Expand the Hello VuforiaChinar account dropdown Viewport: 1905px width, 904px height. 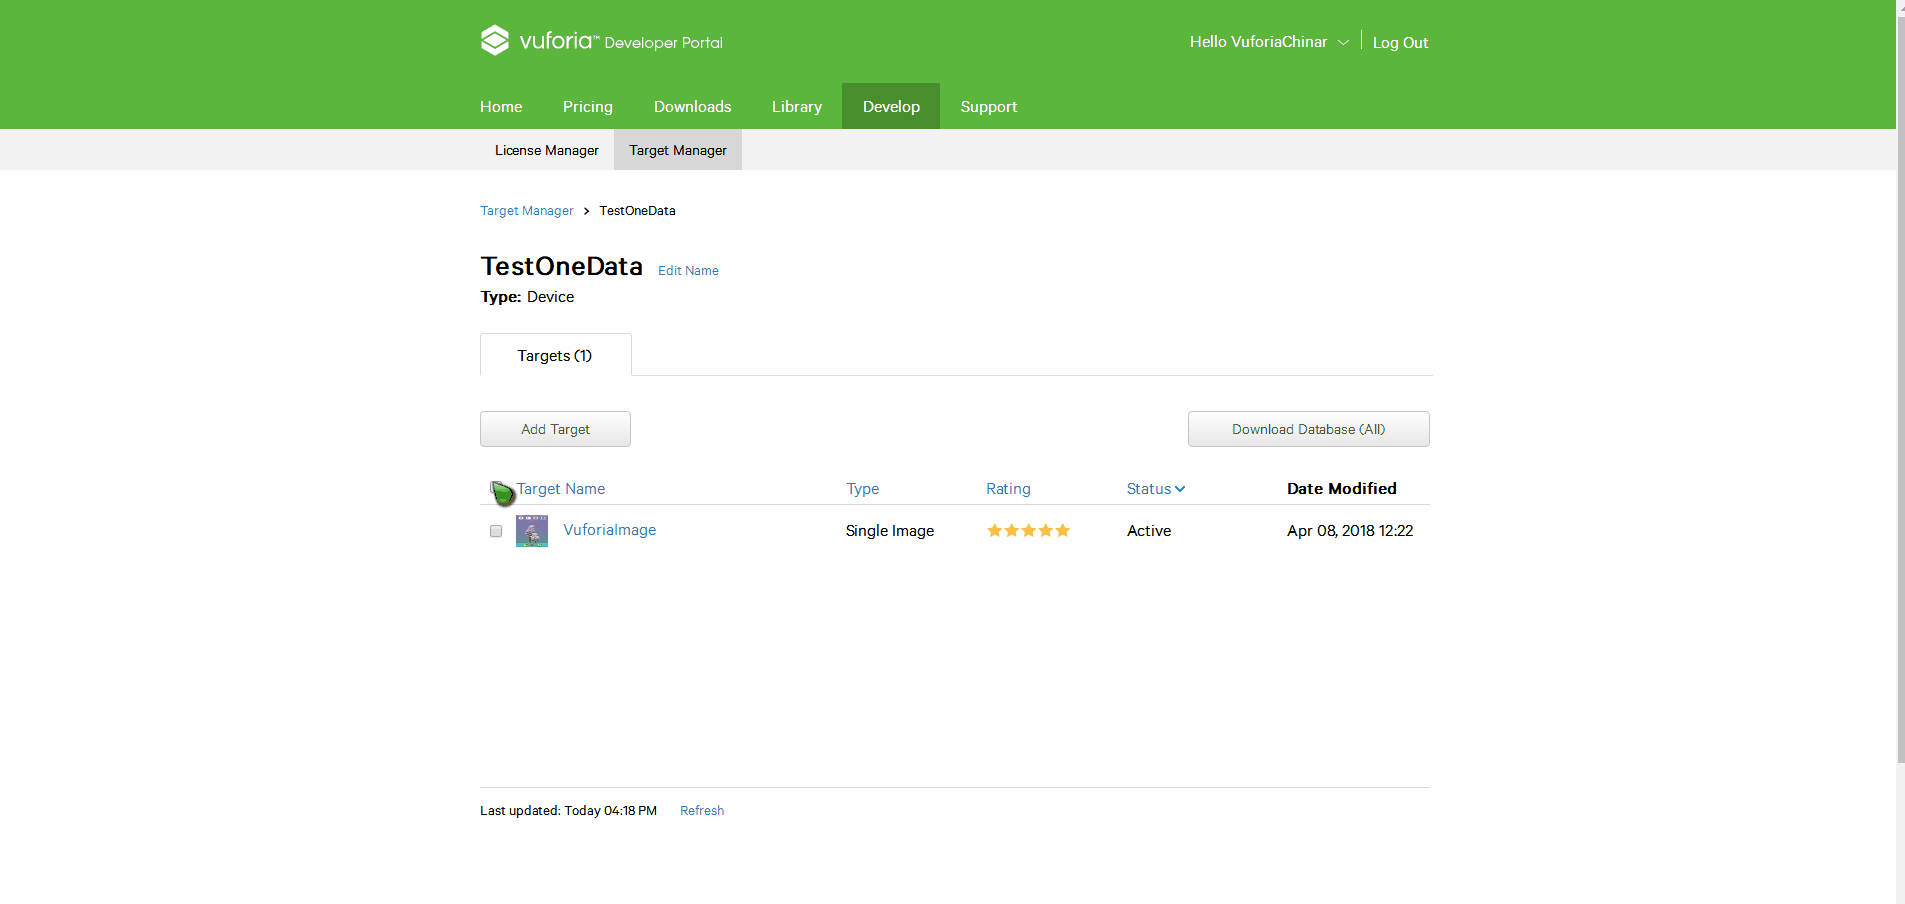tap(1269, 42)
